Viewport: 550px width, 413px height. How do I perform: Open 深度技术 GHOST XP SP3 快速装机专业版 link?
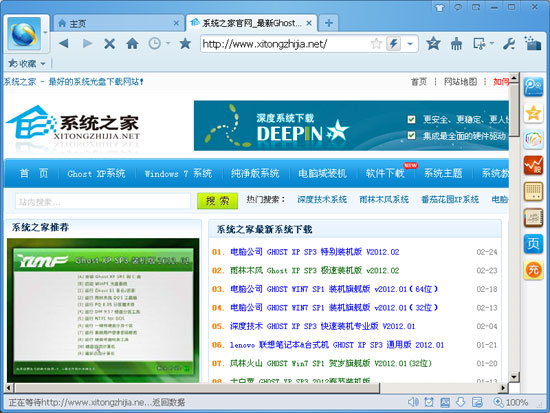tap(322, 326)
